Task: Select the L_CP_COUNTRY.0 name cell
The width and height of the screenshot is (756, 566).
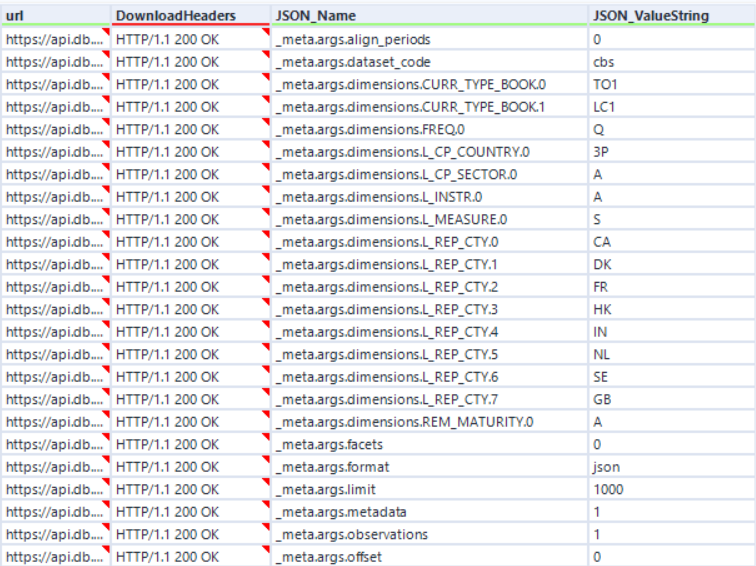Action: pos(429,152)
